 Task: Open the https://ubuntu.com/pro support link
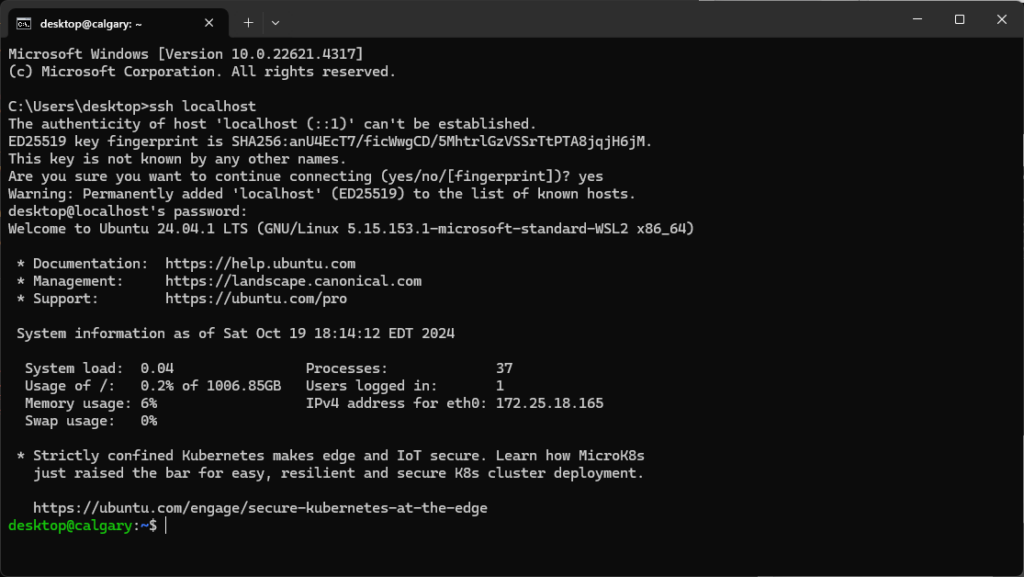coord(256,299)
